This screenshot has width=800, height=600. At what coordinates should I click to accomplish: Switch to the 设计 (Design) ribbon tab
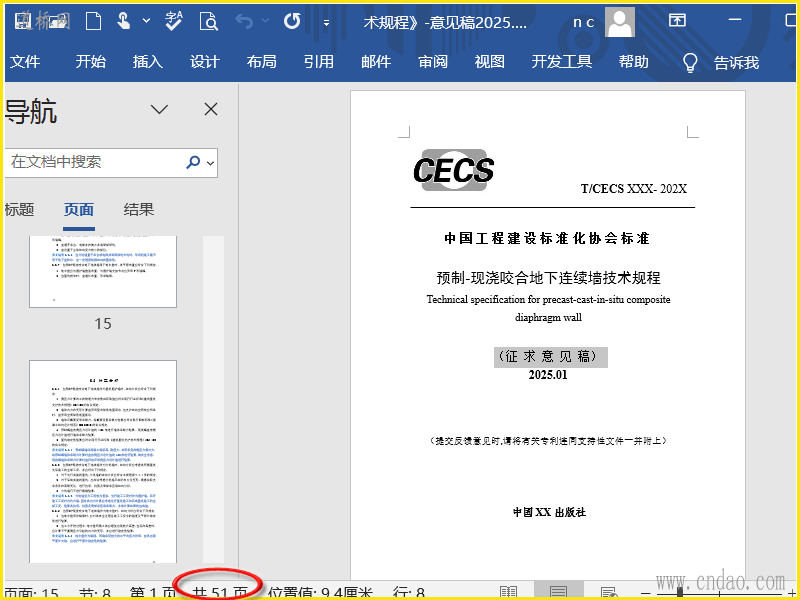205,62
